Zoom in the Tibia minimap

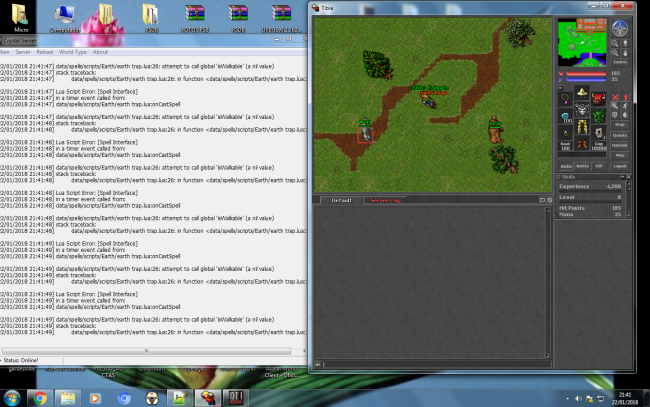(x=615, y=53)
